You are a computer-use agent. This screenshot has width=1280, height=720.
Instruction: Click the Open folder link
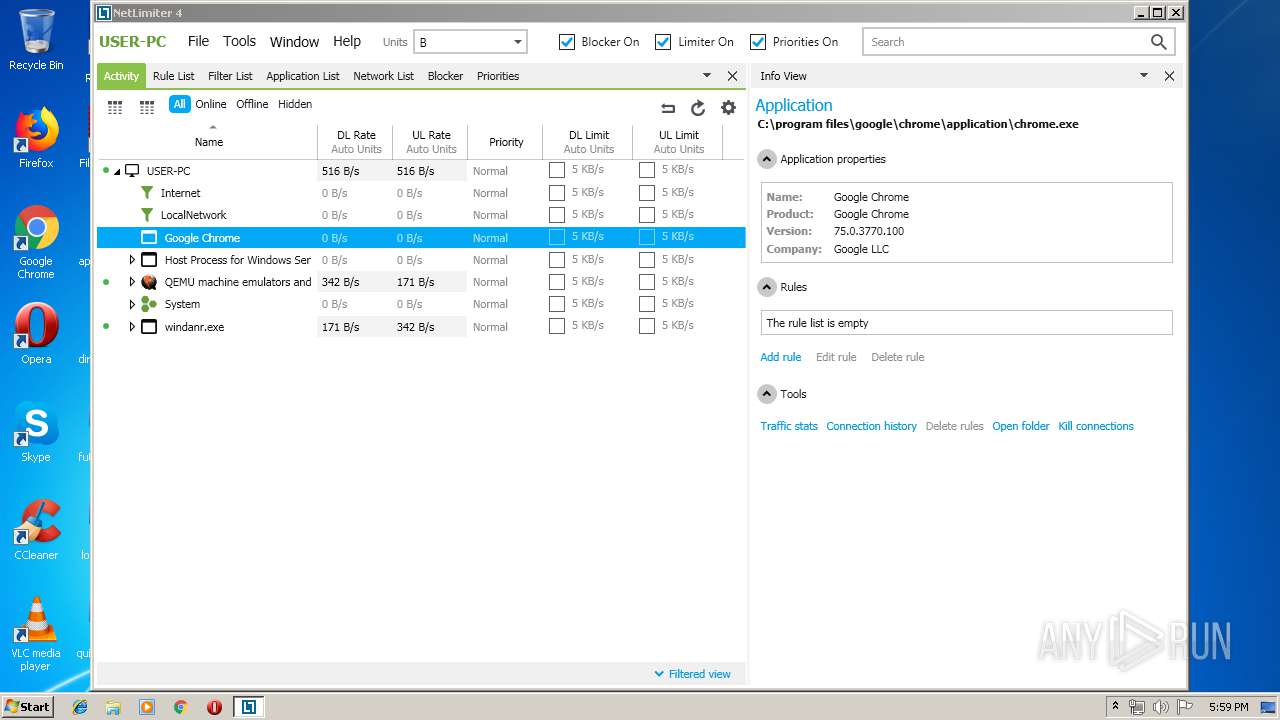pos(1021,426)
